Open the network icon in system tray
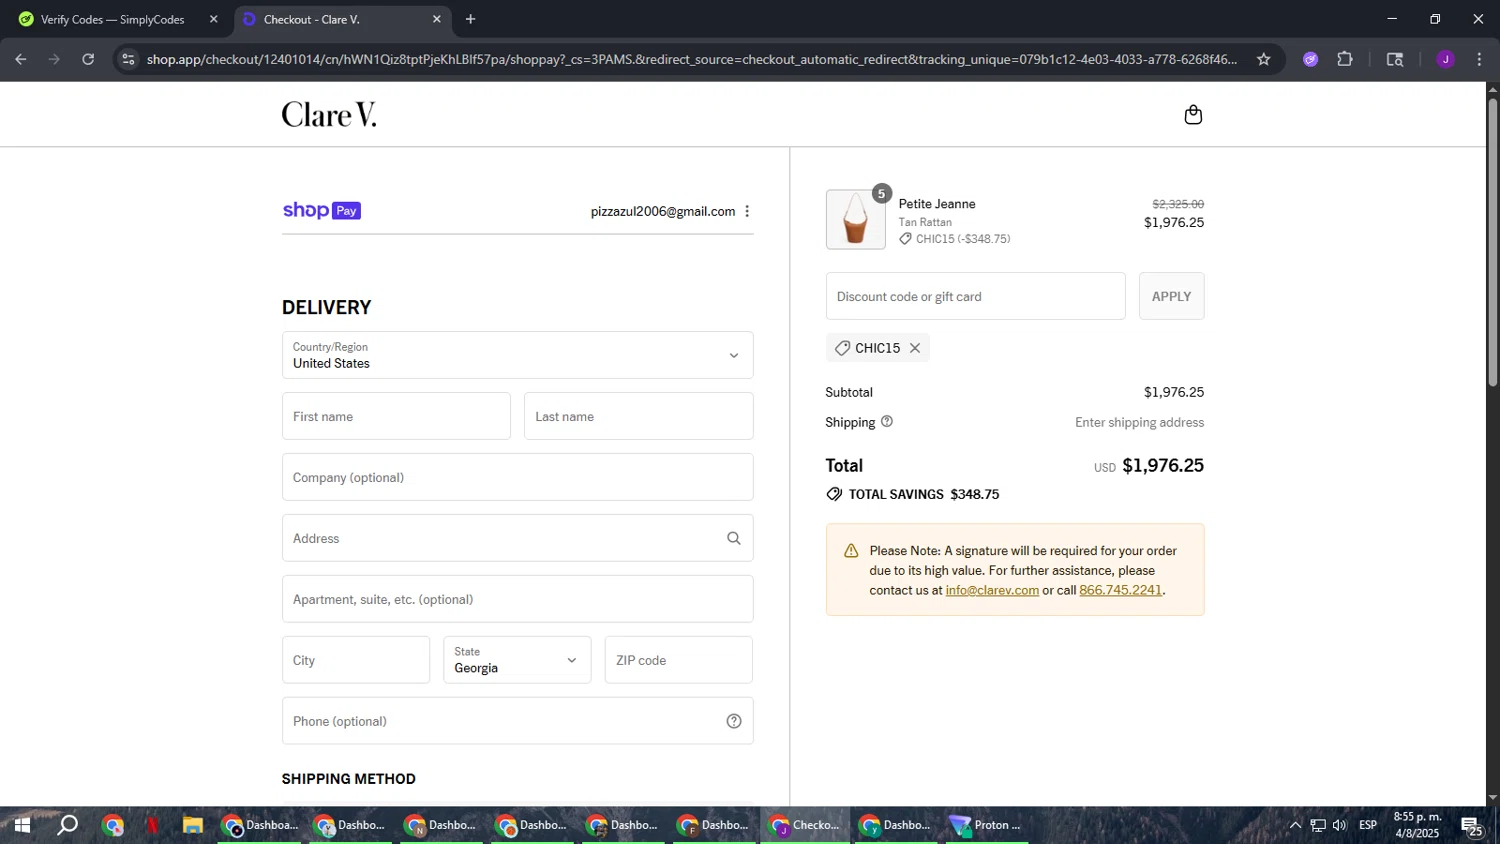The width and height of the screenshot is (1500, 844). 1318,825
